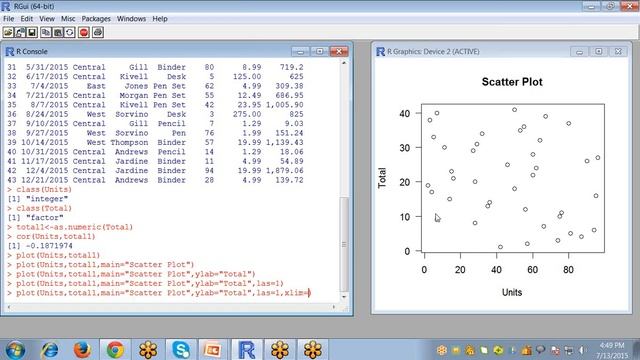
Task: Click the R taskbar button
Action: point(247,350)
